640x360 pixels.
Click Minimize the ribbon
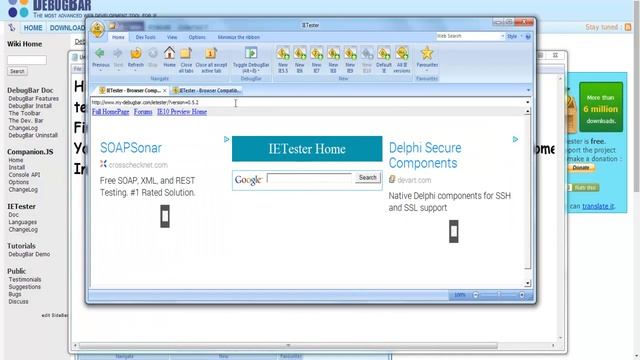(238, 37)
